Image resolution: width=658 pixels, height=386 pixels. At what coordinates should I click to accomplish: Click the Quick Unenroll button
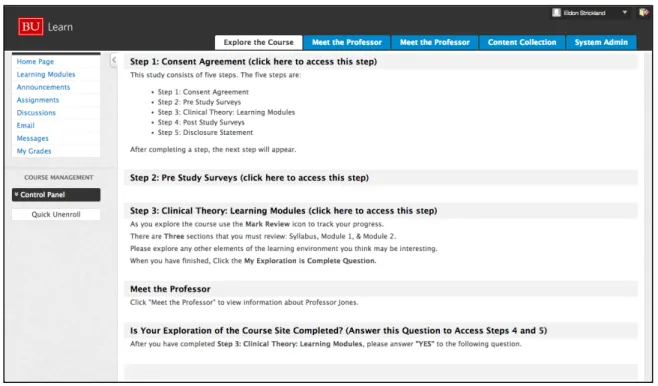[56, 214]
